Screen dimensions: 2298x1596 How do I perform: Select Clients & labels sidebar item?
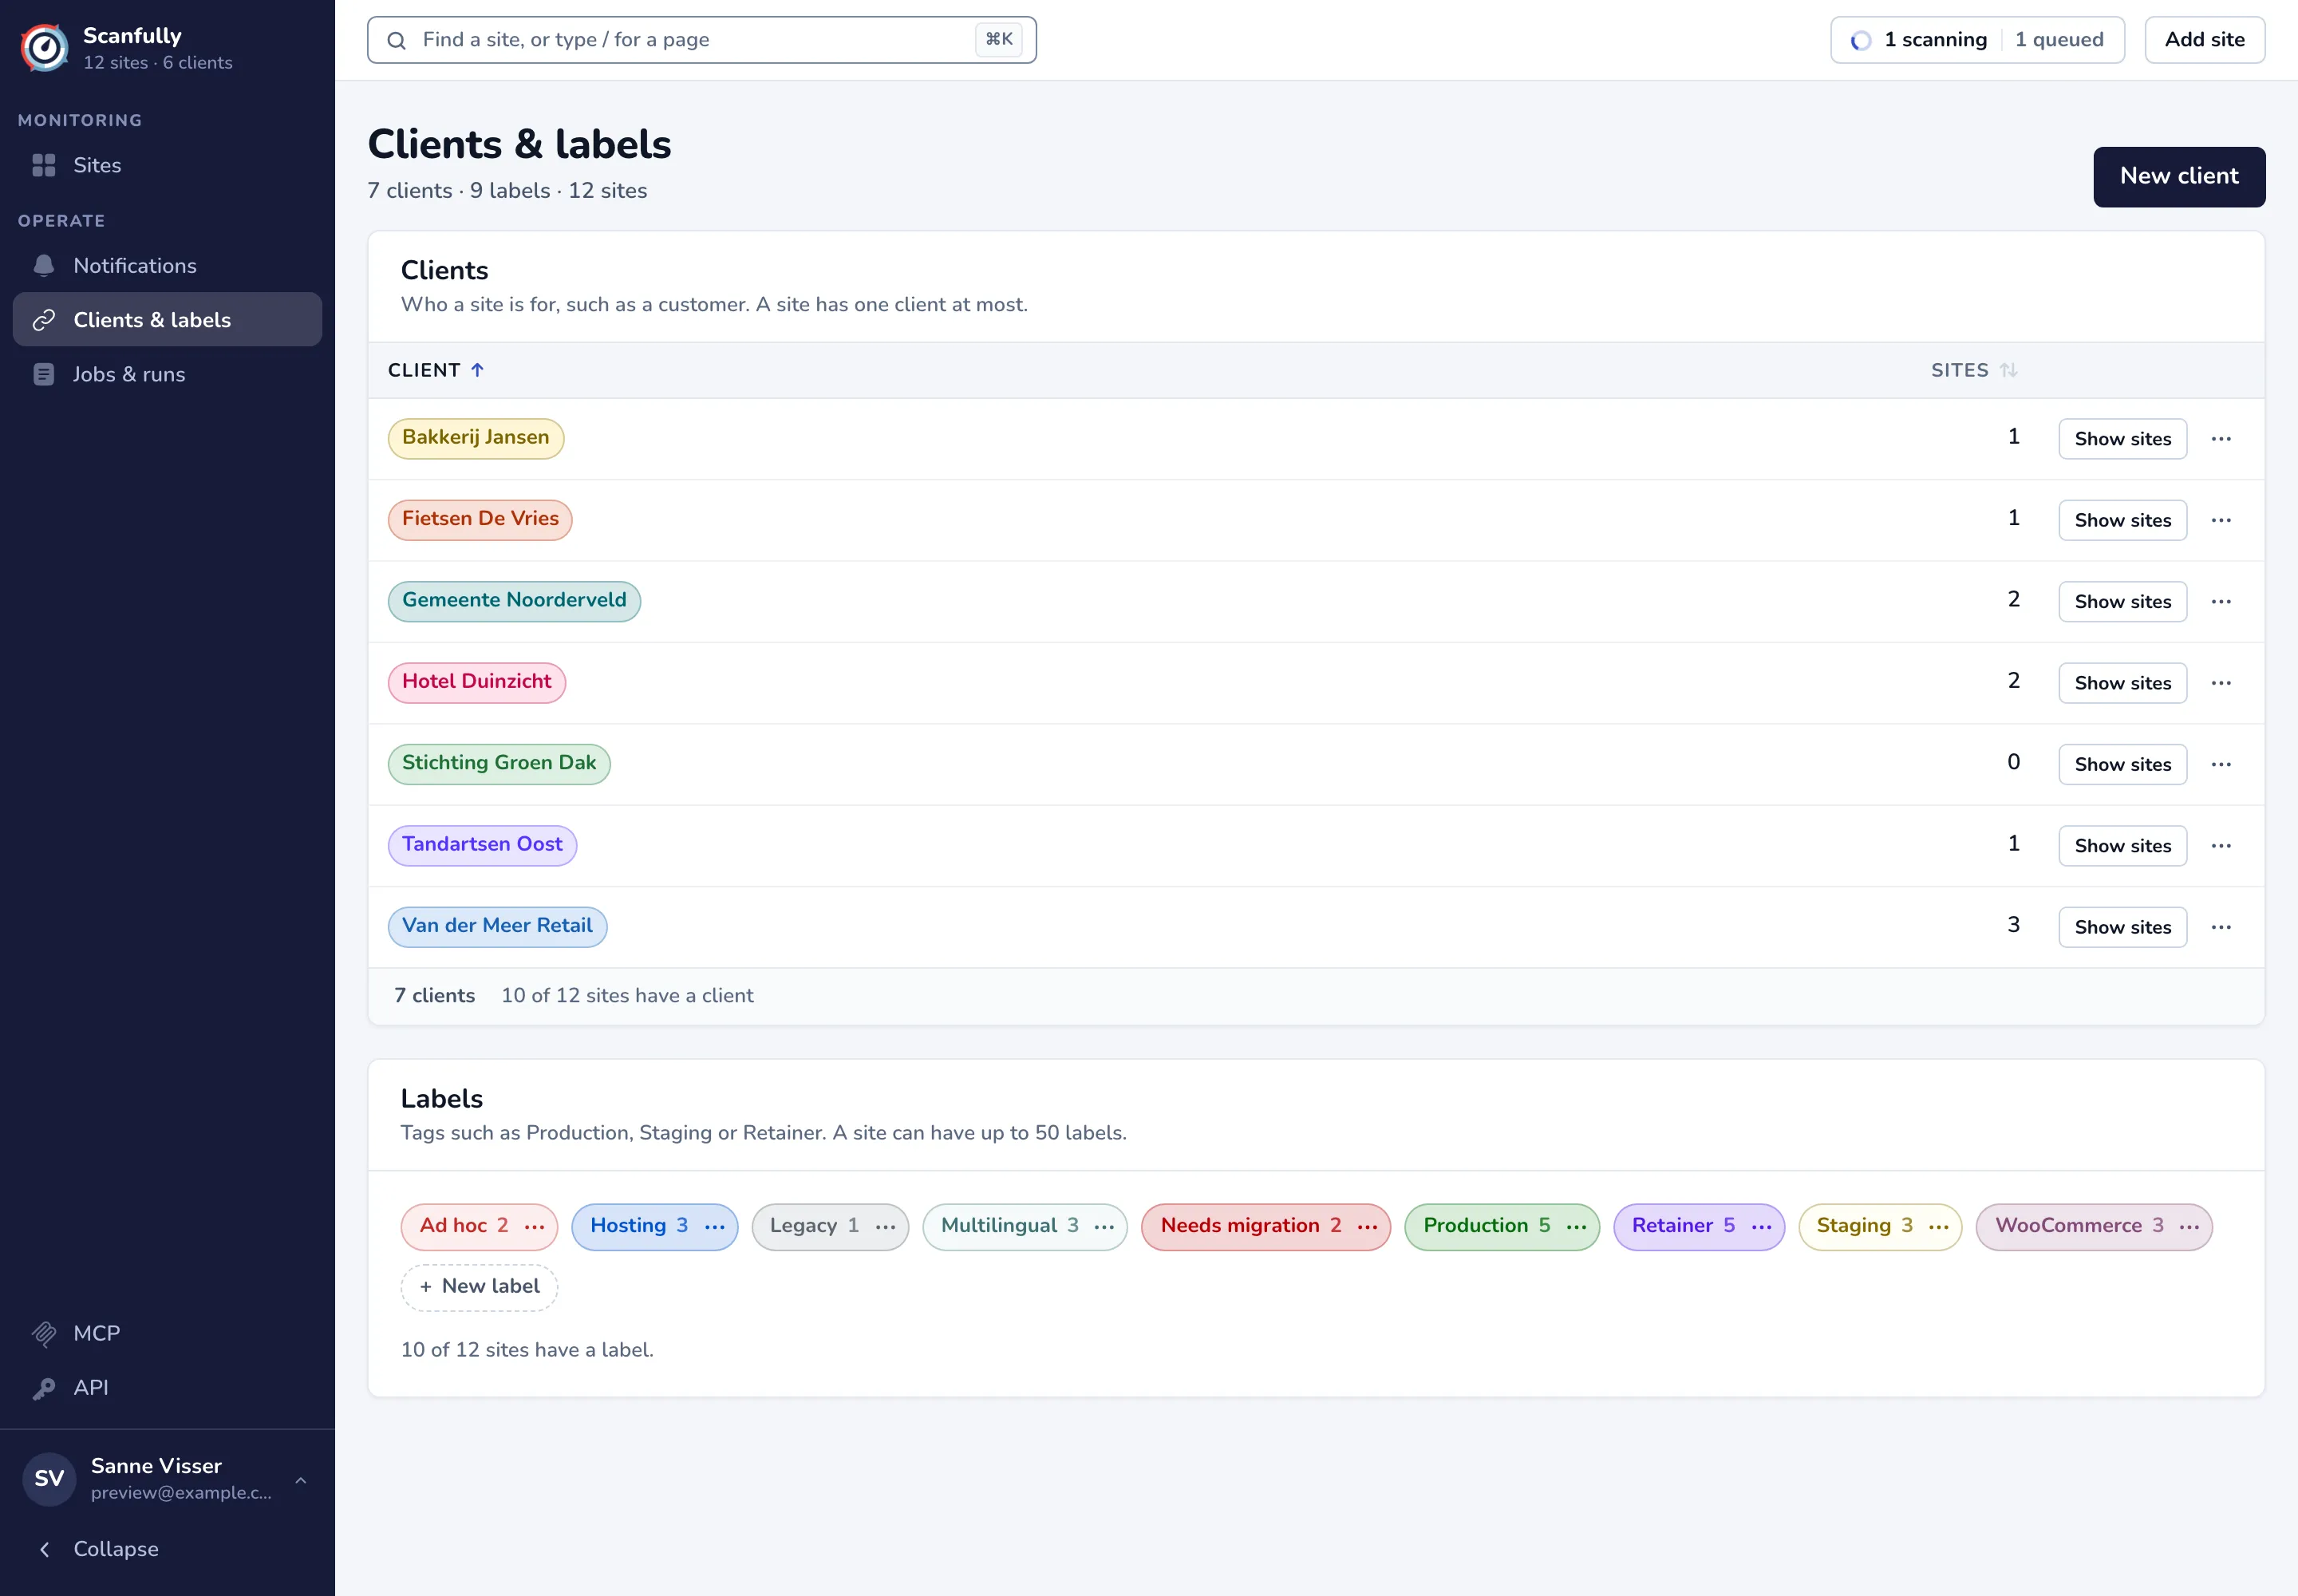coord(167,320)
